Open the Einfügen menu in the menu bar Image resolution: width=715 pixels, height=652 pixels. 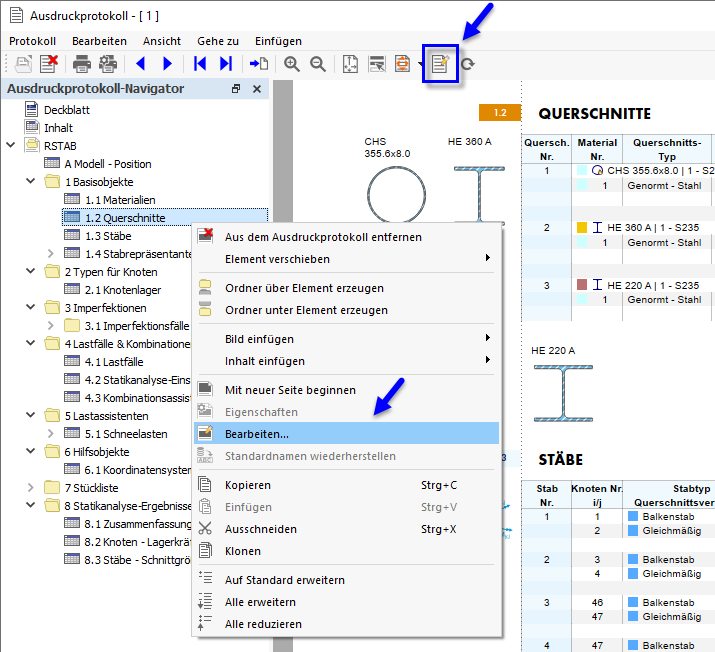click(x=278, y=41)
